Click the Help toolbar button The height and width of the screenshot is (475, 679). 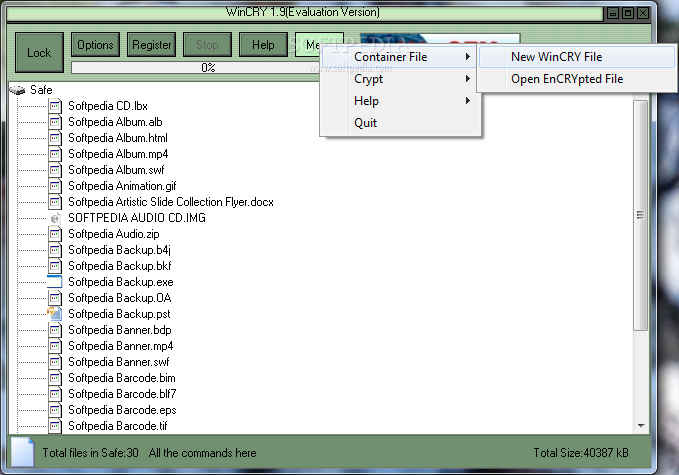(263, 45)
